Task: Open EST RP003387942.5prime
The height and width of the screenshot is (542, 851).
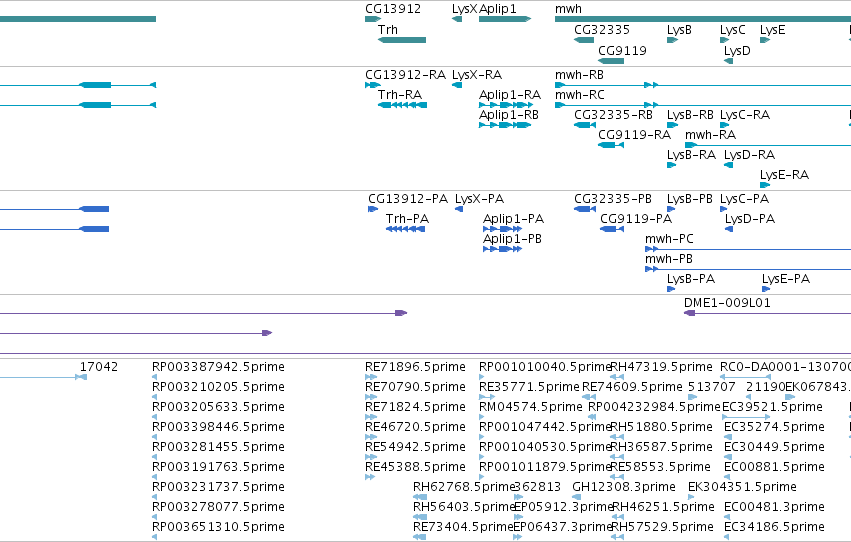Action: coord(218,367)
